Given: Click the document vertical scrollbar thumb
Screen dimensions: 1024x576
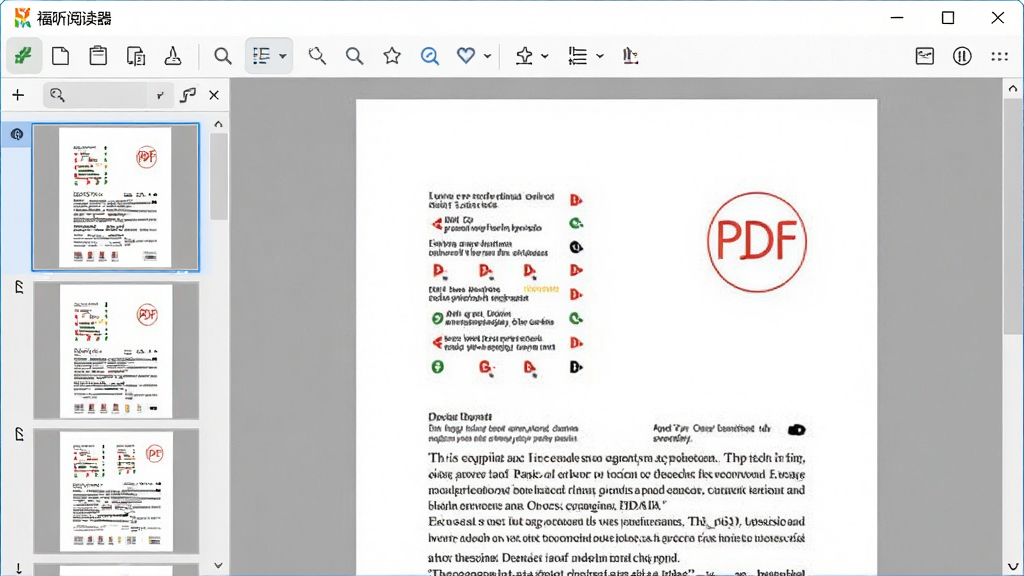Looking at the screenshot, I should [x=1013, y=217].
